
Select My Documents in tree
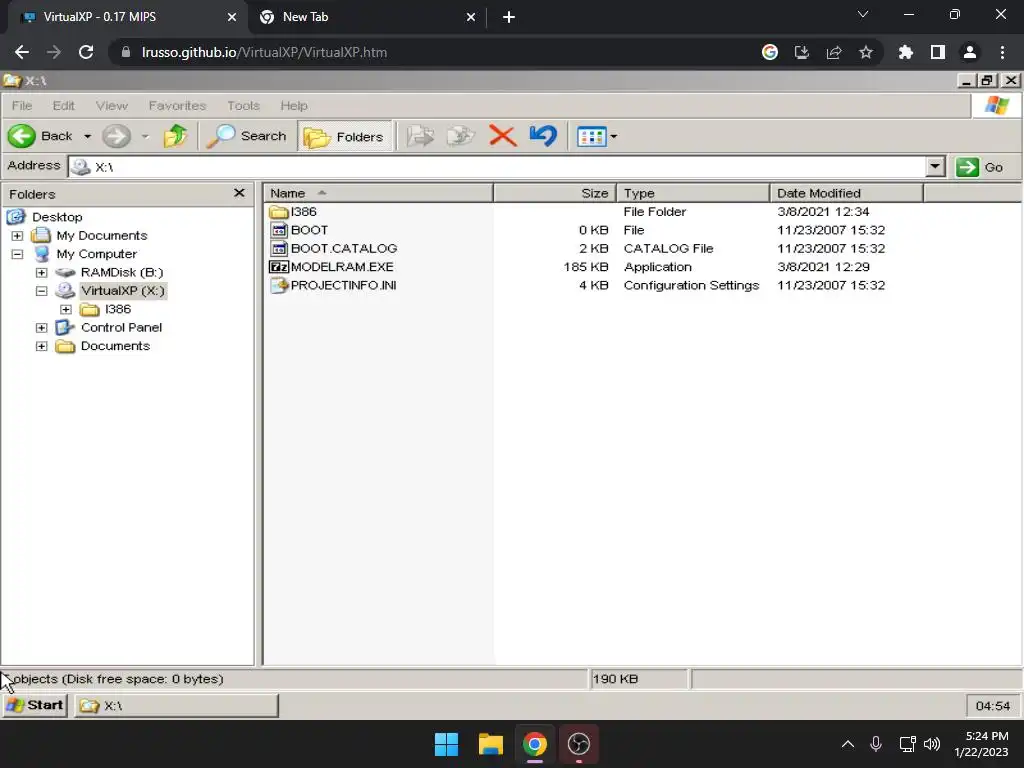pos(101,235)
